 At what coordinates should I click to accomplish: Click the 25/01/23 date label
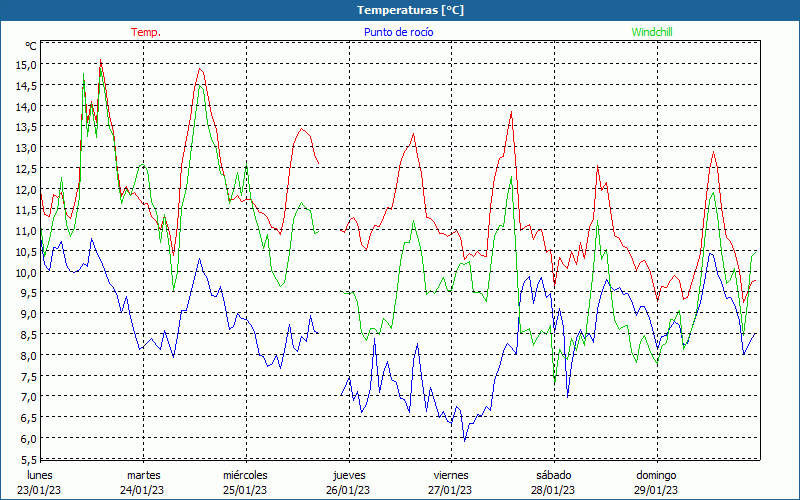pos(245,490)
